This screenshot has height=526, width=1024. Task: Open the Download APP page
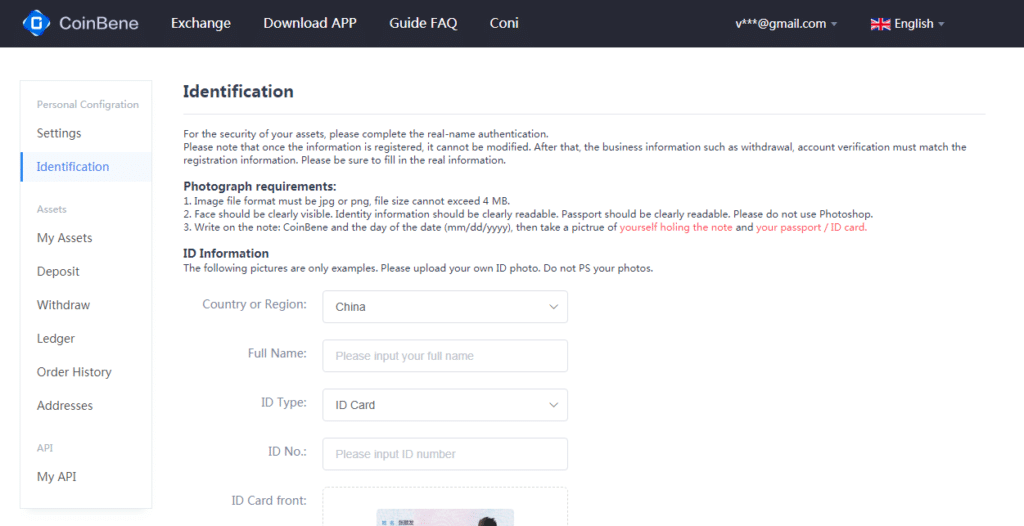point(309,23)
